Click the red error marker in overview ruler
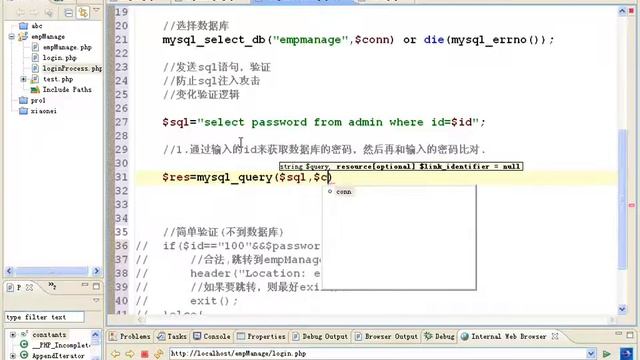Image resolution: width=640 pixels, height=360 pixels. [631, 205]
